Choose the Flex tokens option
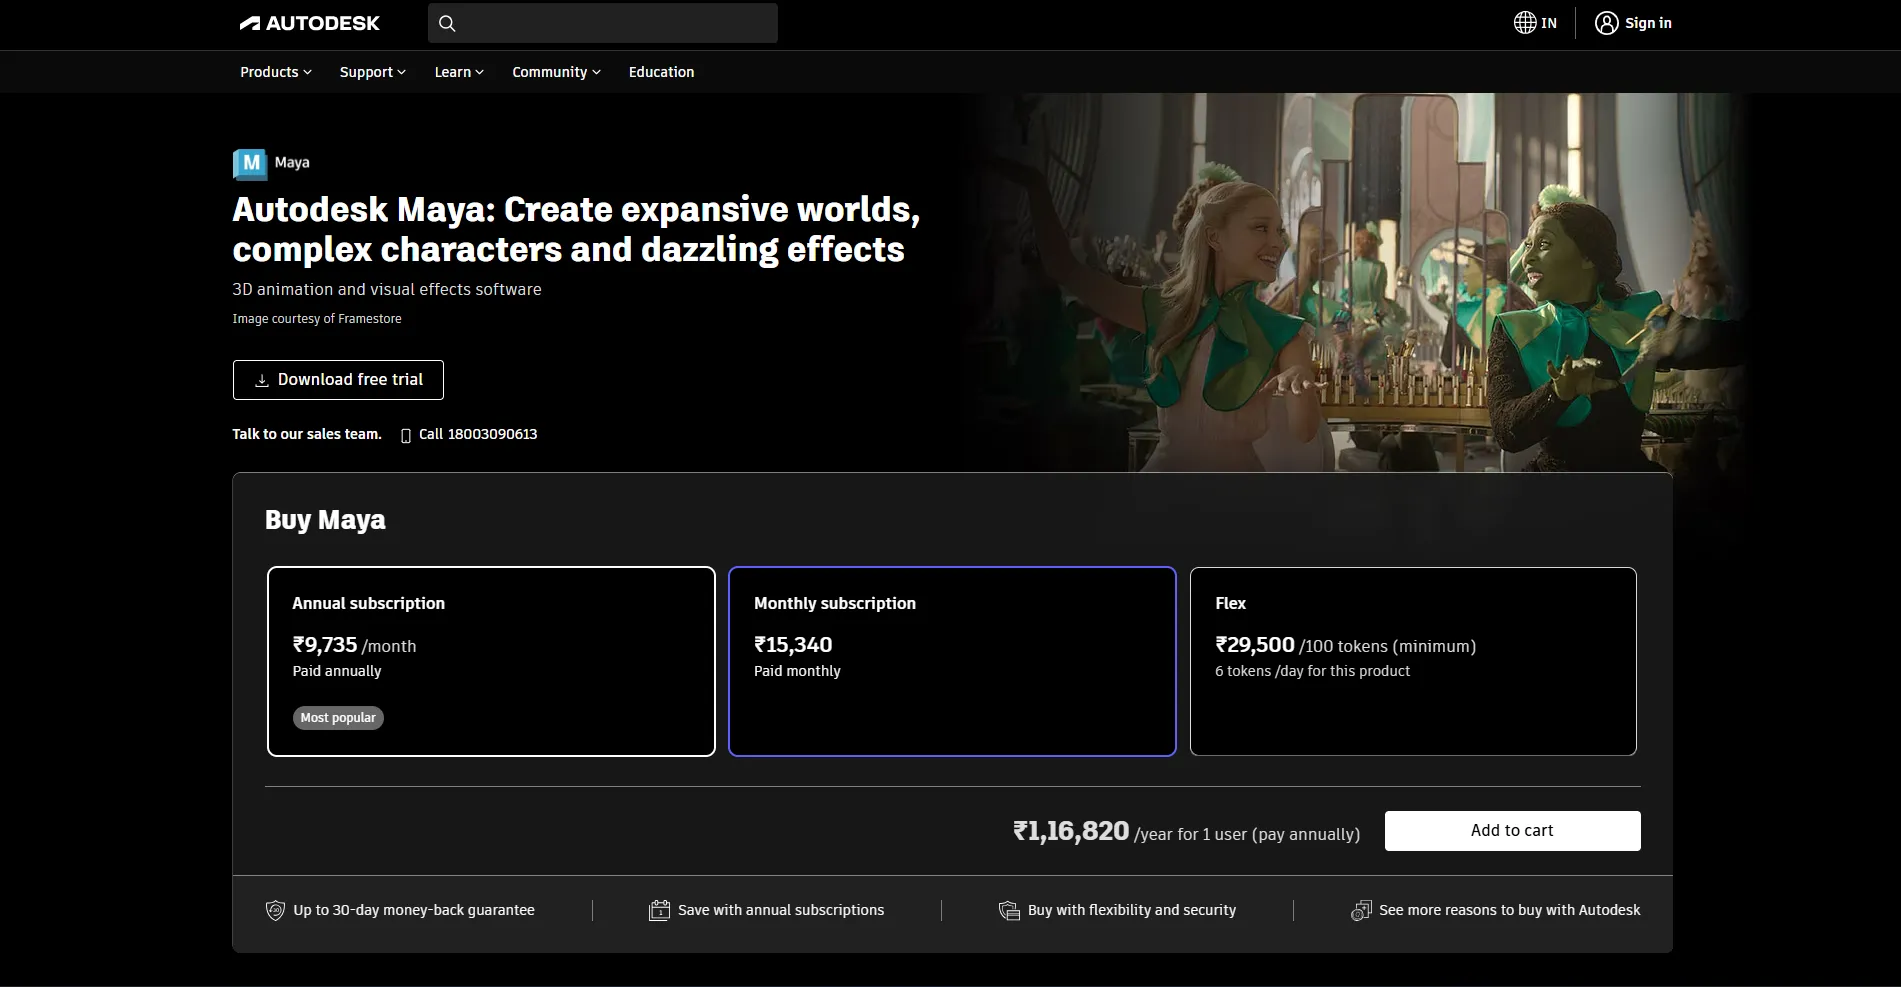1901x987 pixels. (x=1412, y=661)
